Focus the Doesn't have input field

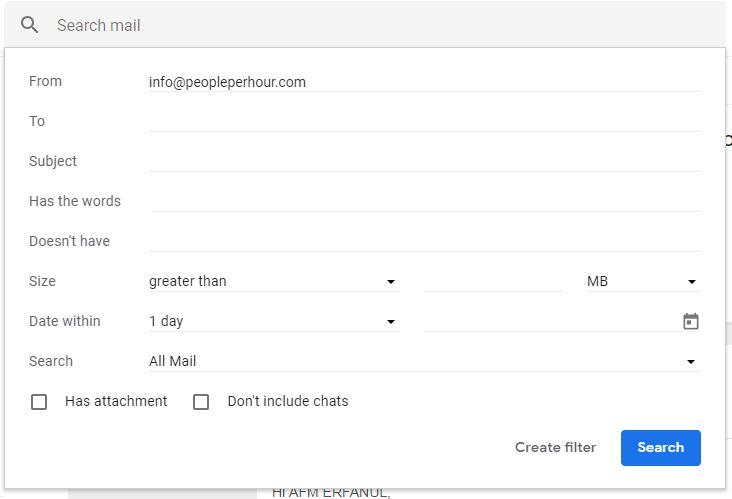[424, 242]
